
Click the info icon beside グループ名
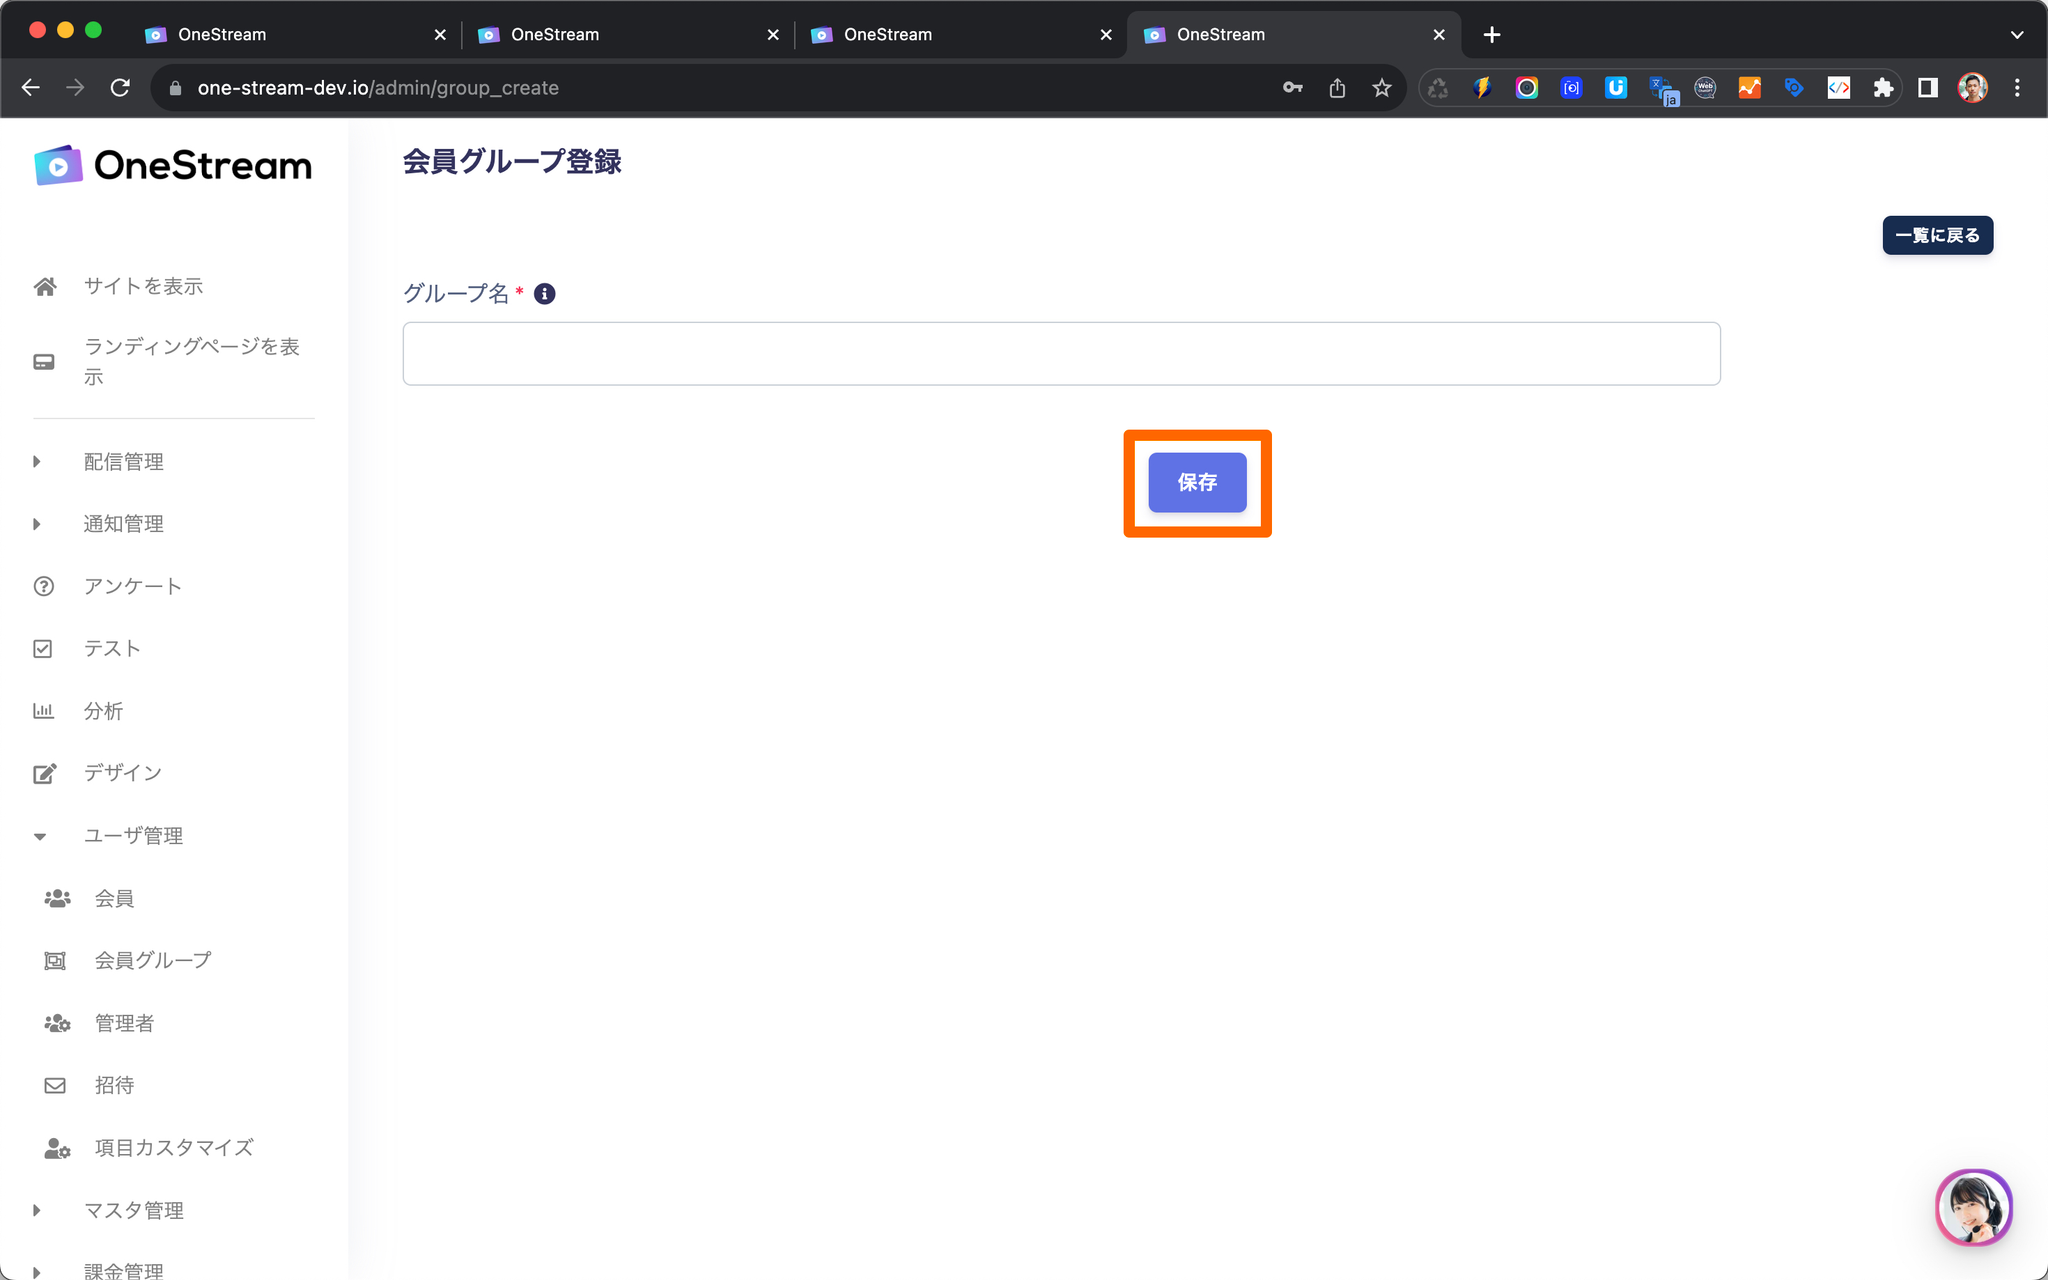[544, 293]
